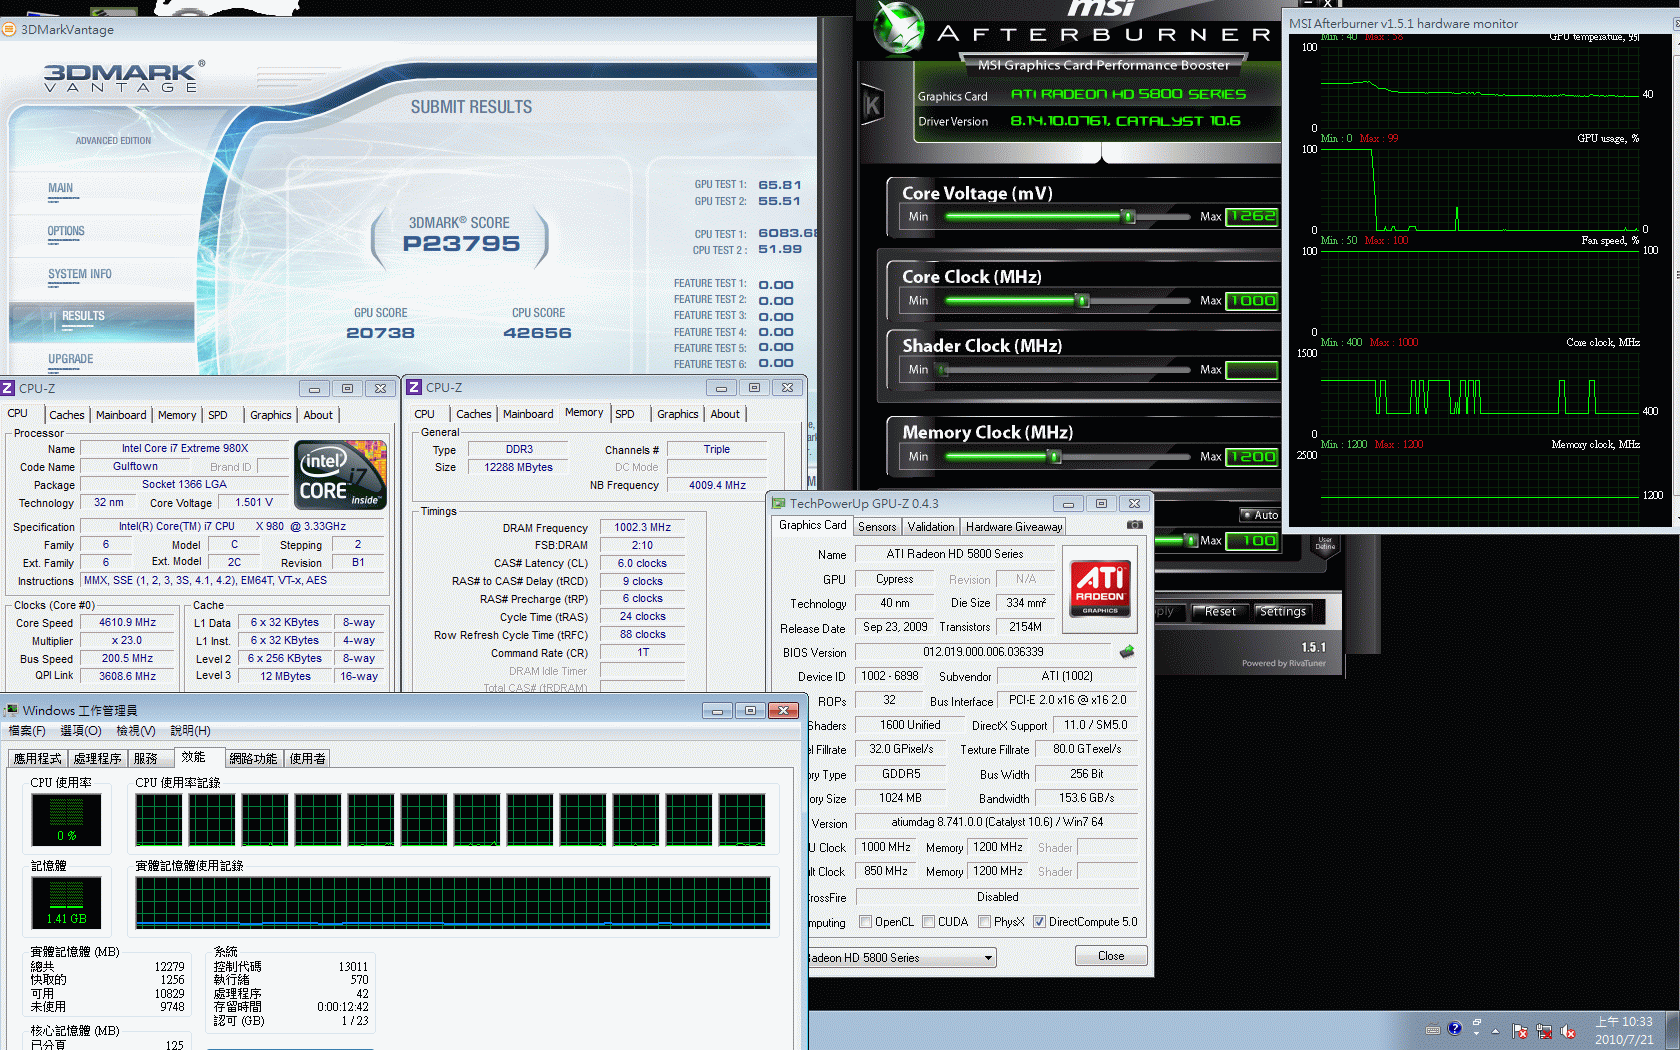Click the keyboard icon in system tray
The width and height of the screenshot is (1680, 1050).
point(1433,1029)
